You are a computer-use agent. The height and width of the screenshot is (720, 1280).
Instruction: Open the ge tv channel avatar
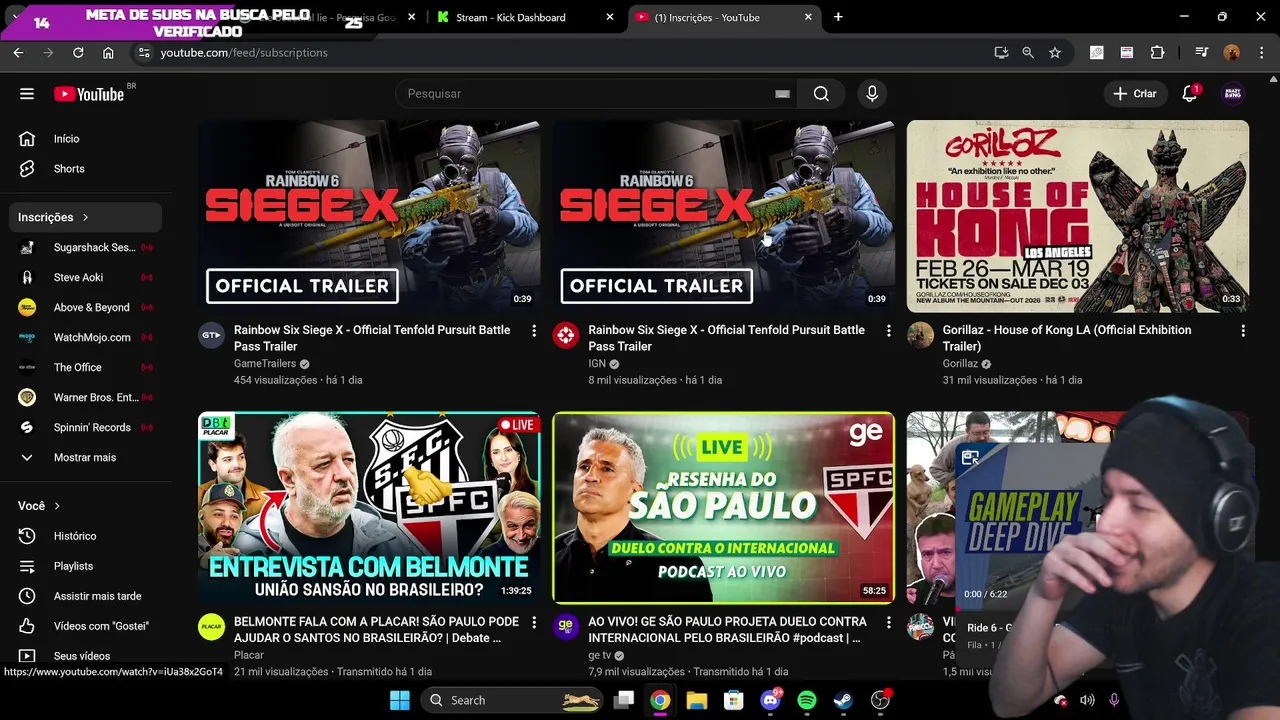point(566,627)
